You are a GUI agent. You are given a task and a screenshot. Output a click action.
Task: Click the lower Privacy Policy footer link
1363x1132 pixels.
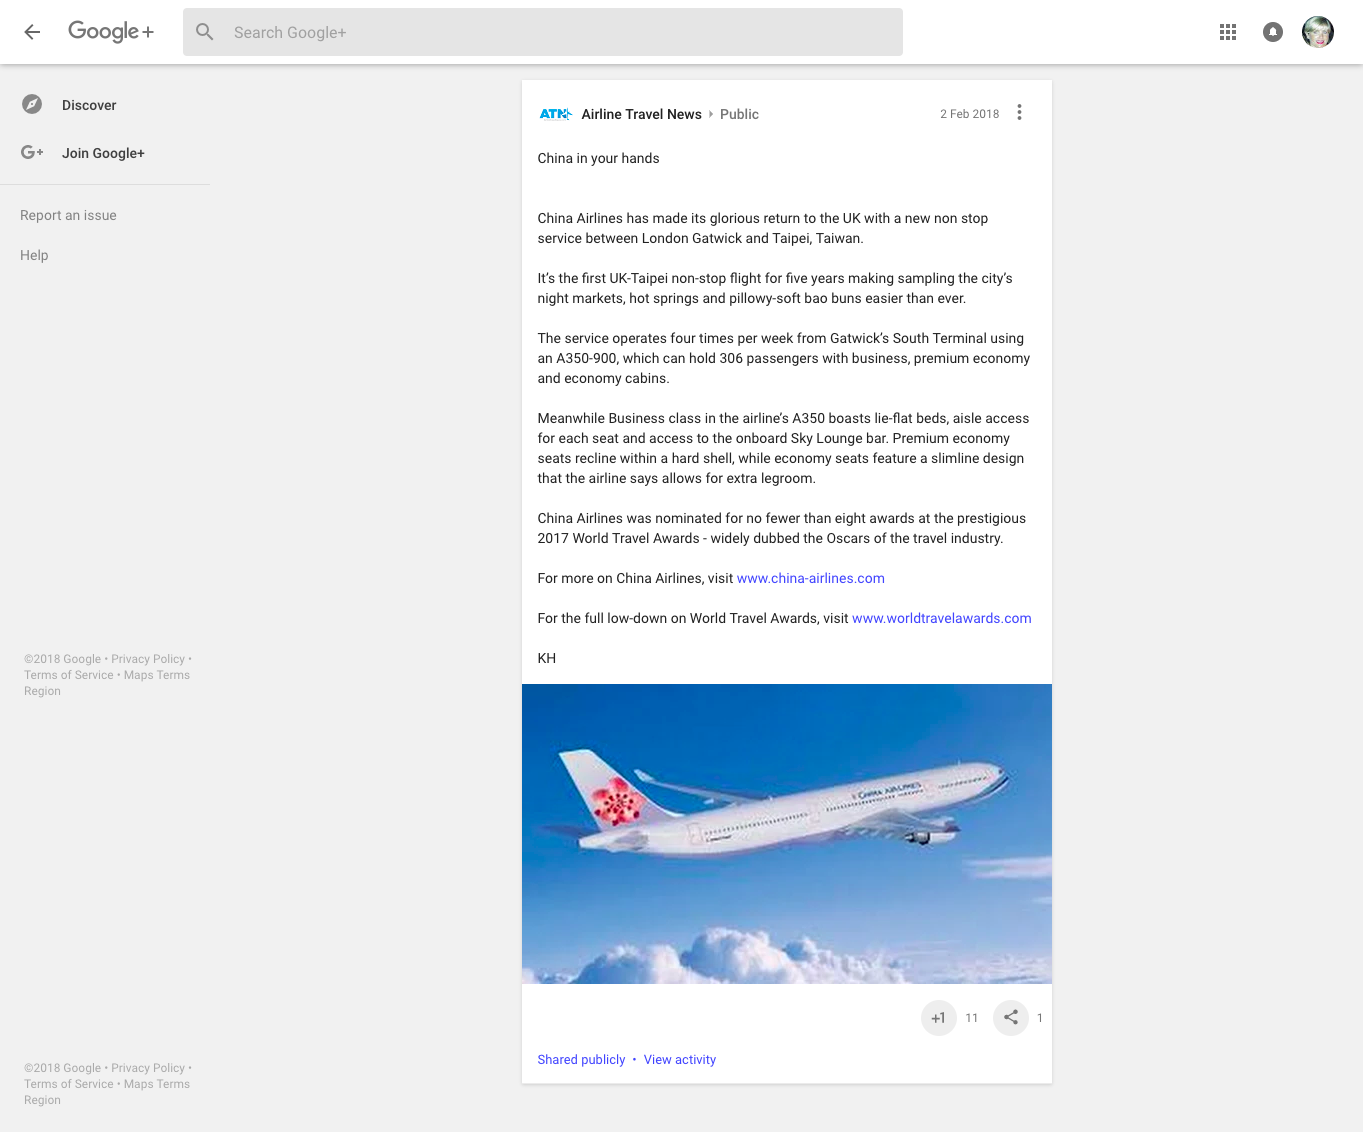pyautogui.click(x=148, y=1068)
